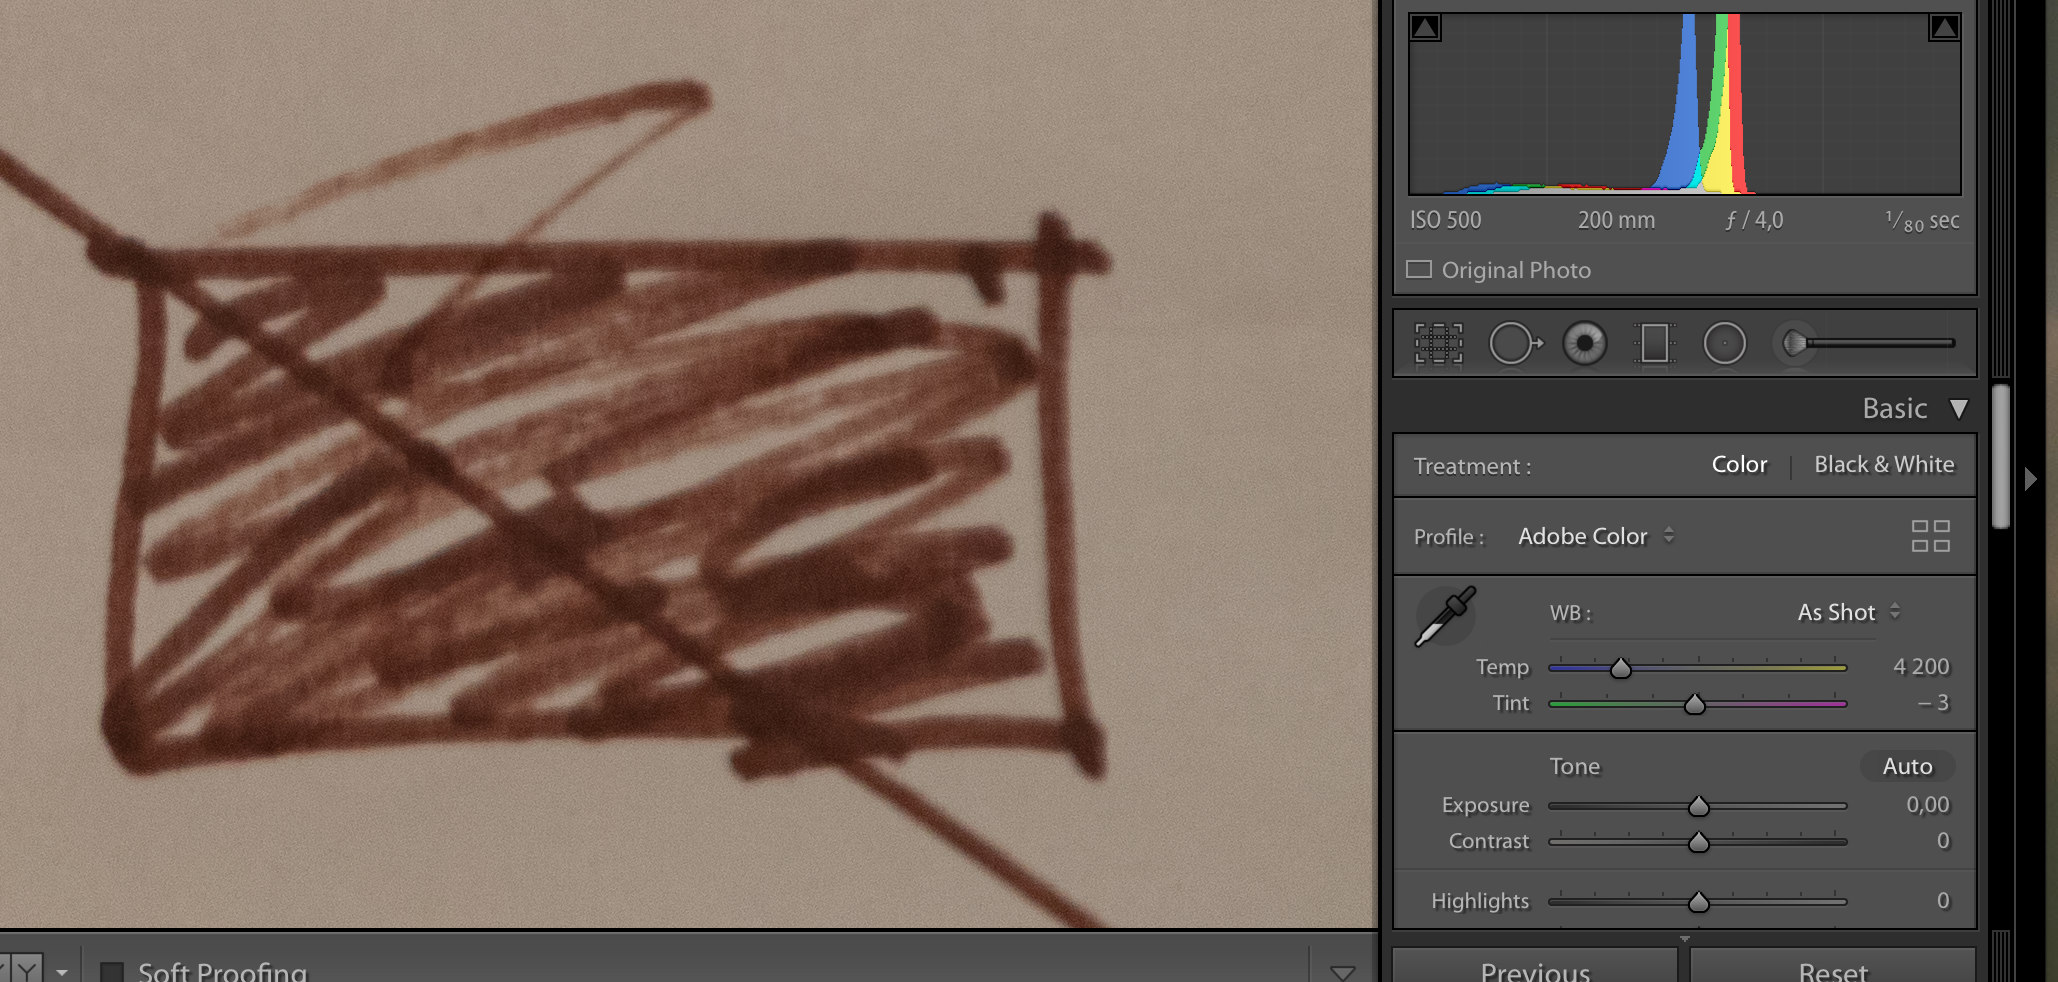Toggle shadow clipping indicator in histogram
This screenshot has width=2058, height=982.
click(1425, 27)
